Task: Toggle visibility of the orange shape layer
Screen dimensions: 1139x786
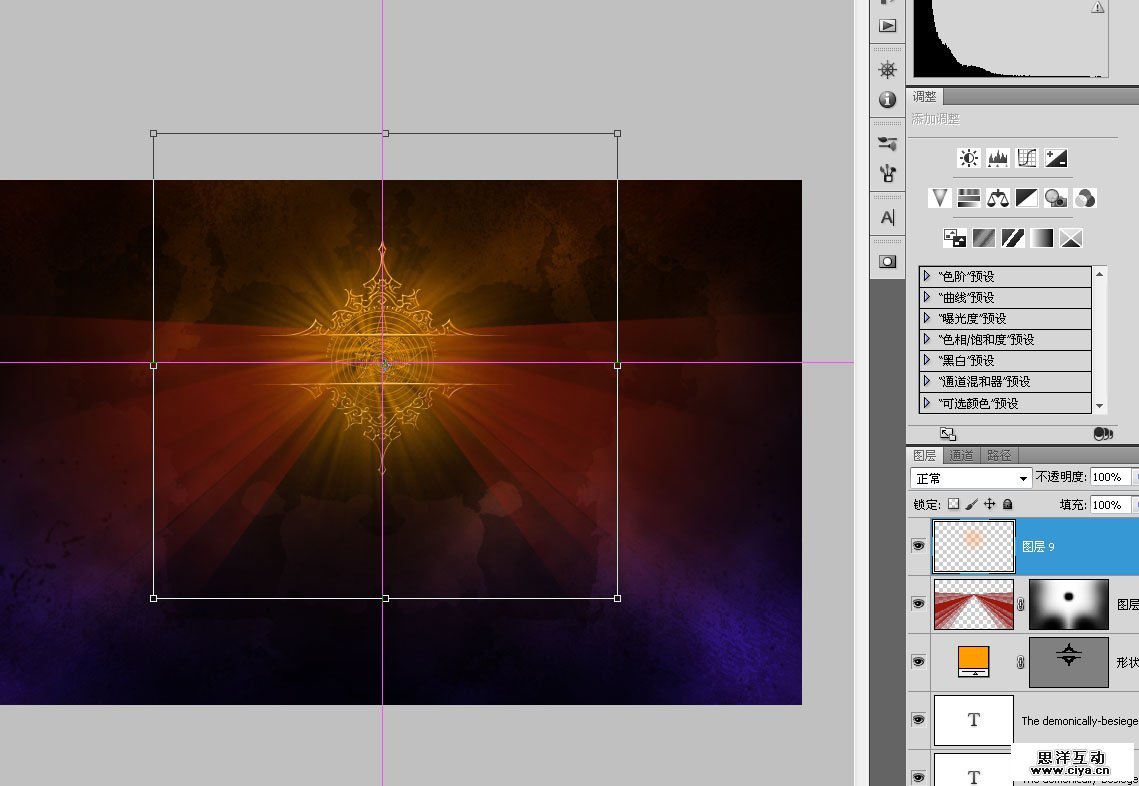Action: tap(918, 662)
